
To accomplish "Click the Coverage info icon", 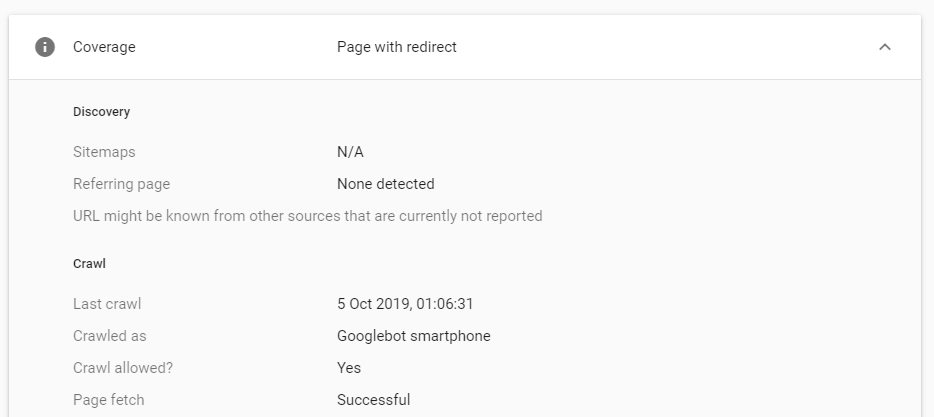I will [x=45, y=47].
